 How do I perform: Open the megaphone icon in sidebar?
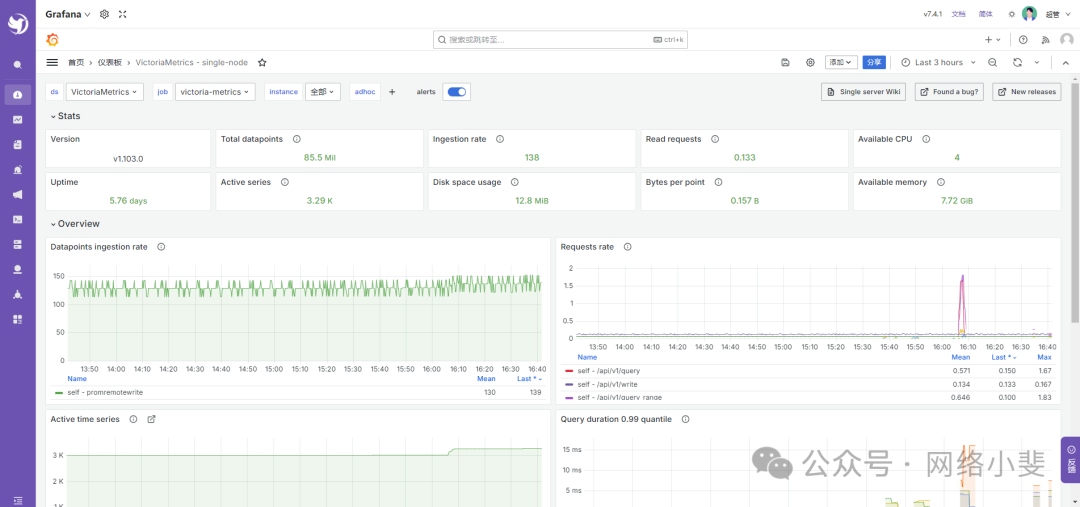click(x=18, y=194)
